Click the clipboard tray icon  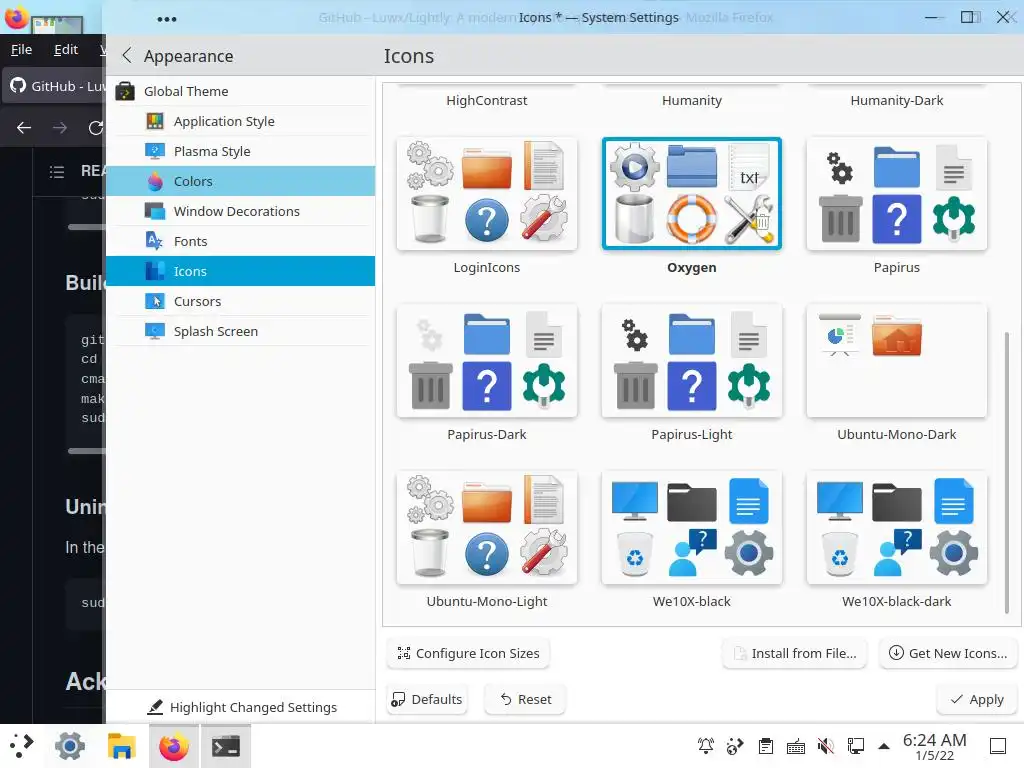(766, 746)
